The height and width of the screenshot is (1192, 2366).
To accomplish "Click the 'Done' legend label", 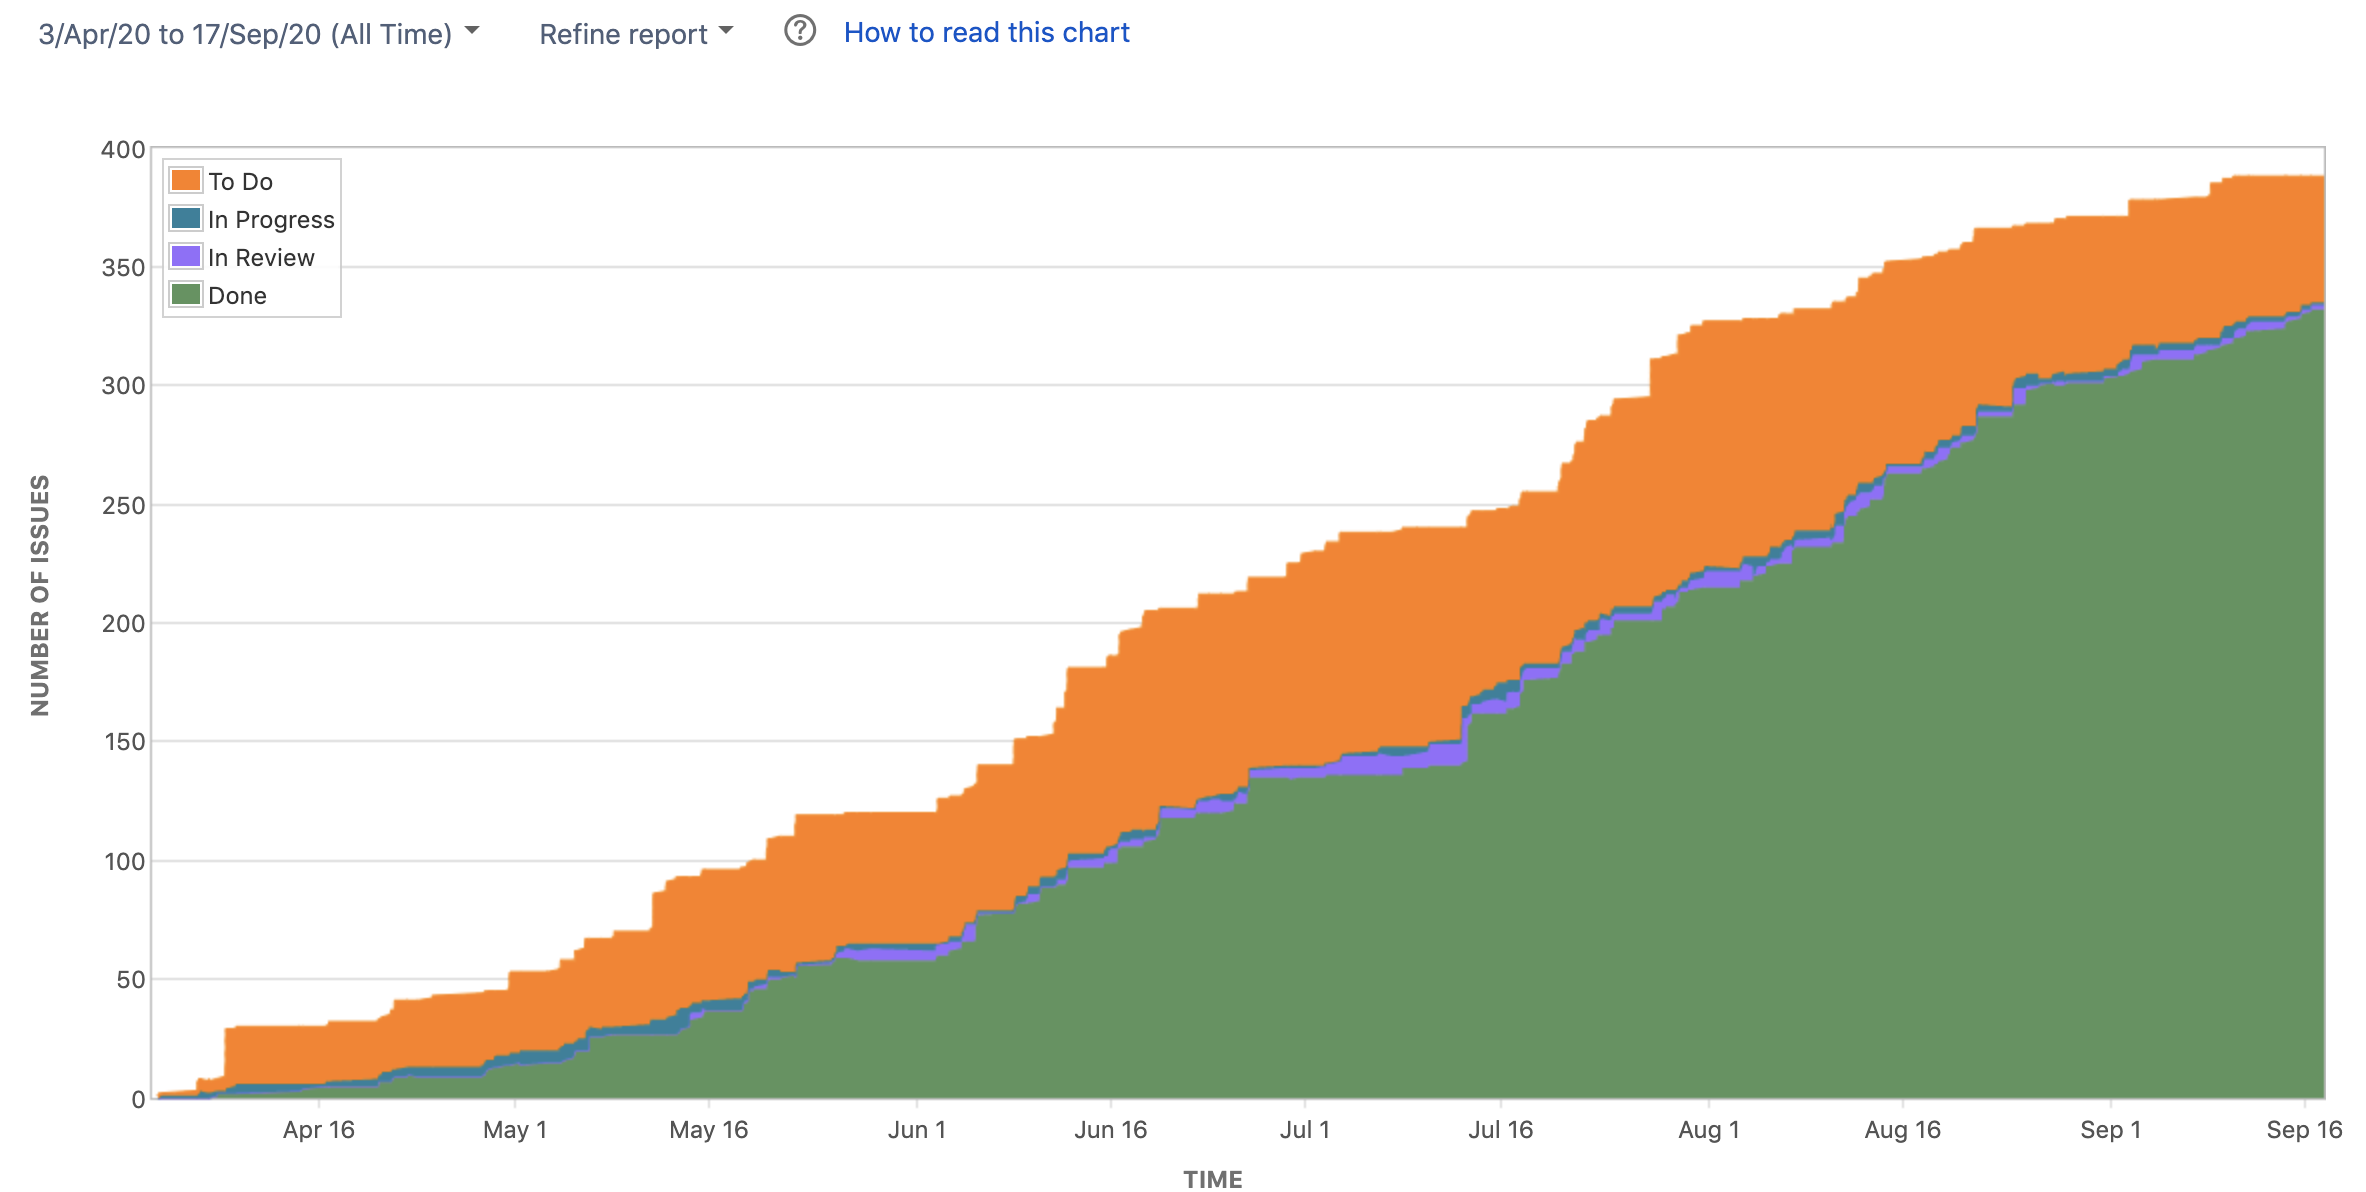I will (237, 296).
